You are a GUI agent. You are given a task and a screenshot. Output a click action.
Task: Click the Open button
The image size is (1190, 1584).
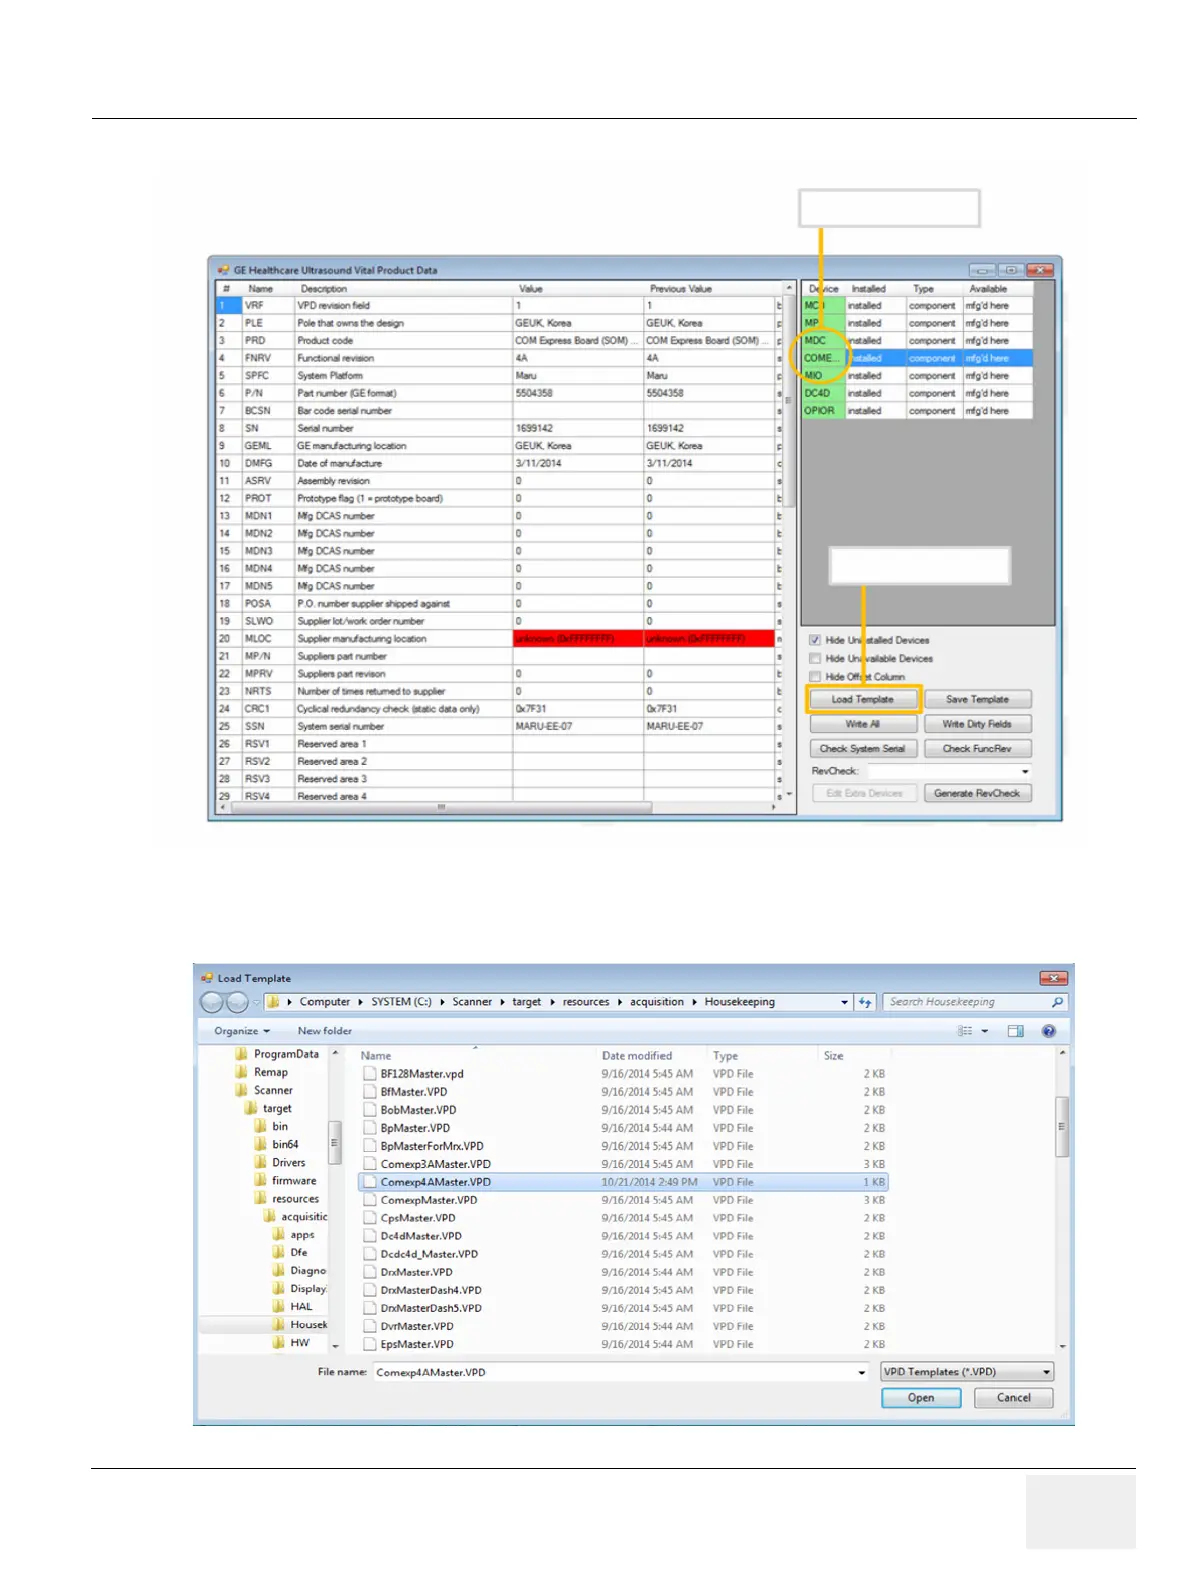click(921, 1398)
